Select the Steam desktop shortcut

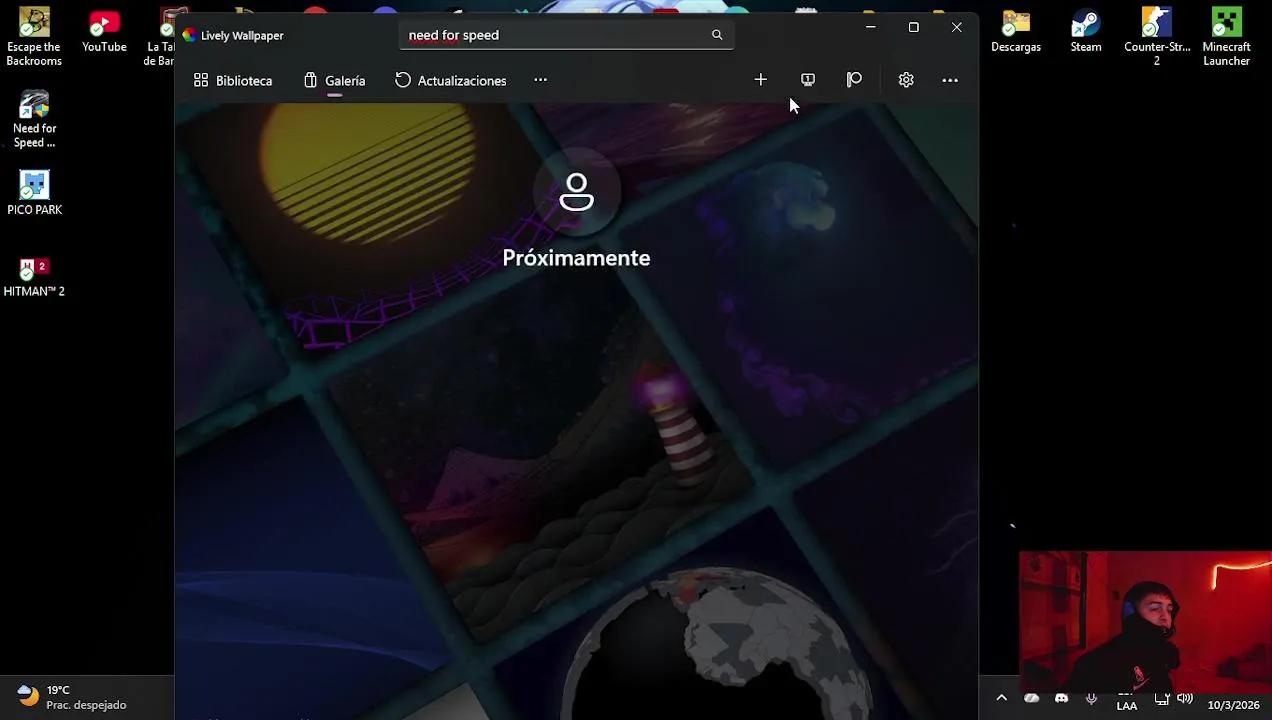point(1086,32)
